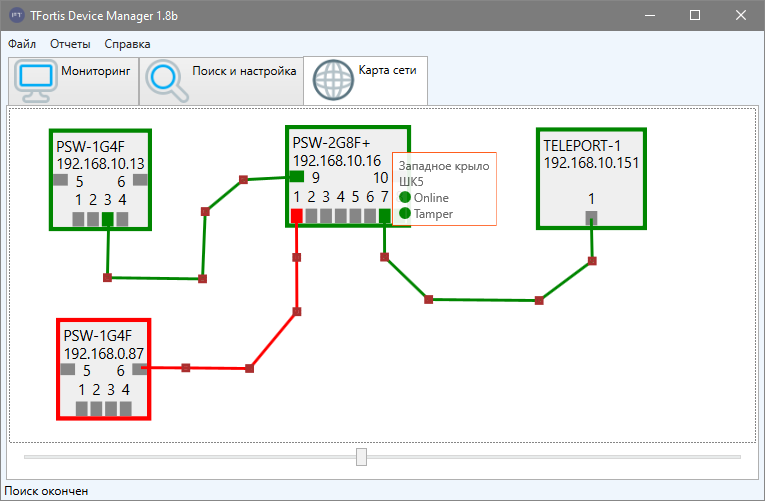
Task: Switch to the Мониторинг tab
Action: pos(74,80)
